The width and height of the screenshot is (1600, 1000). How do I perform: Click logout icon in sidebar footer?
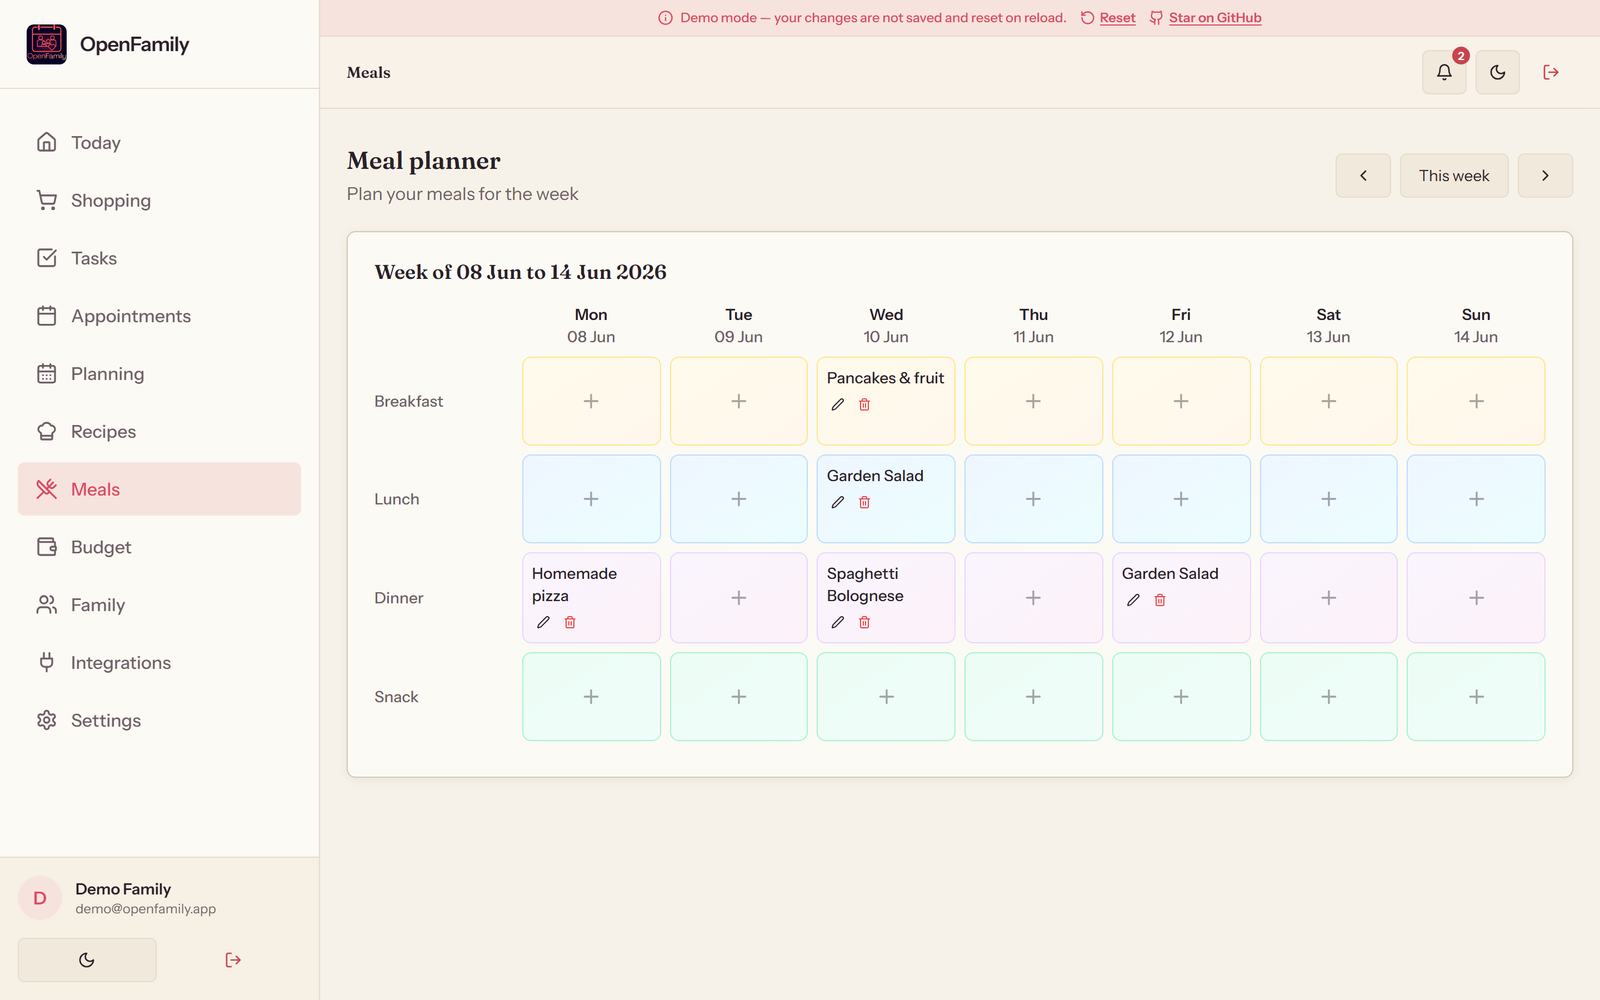[233, 960]
